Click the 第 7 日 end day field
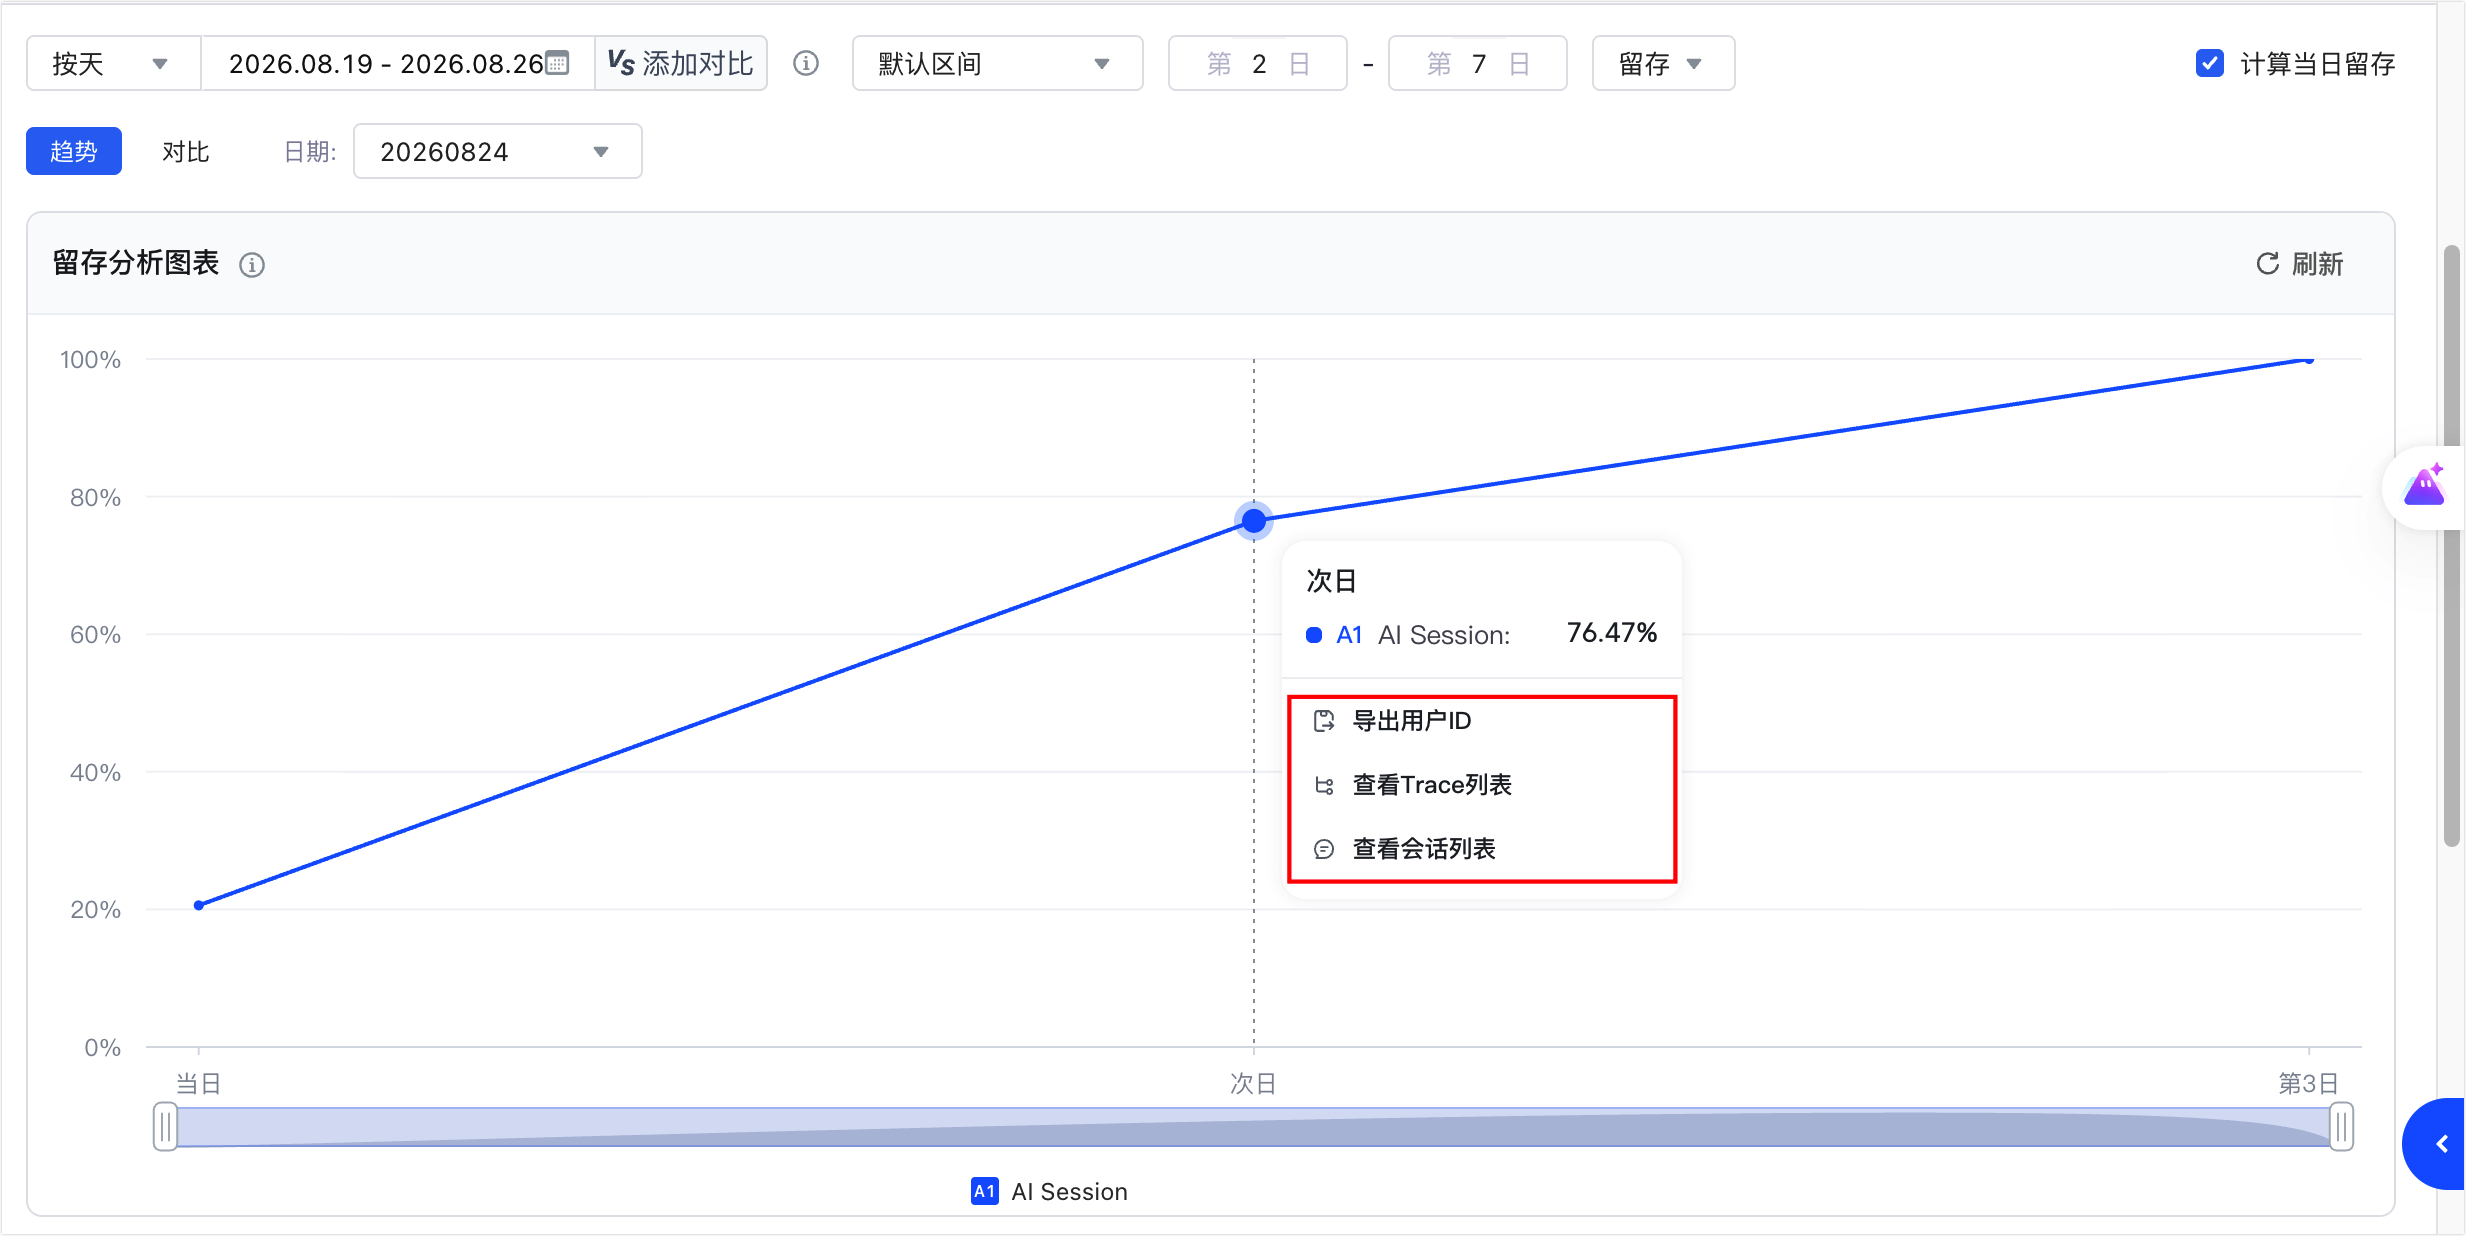This screenshot has height=1236, width=2466. click(x=1478, y=64)
